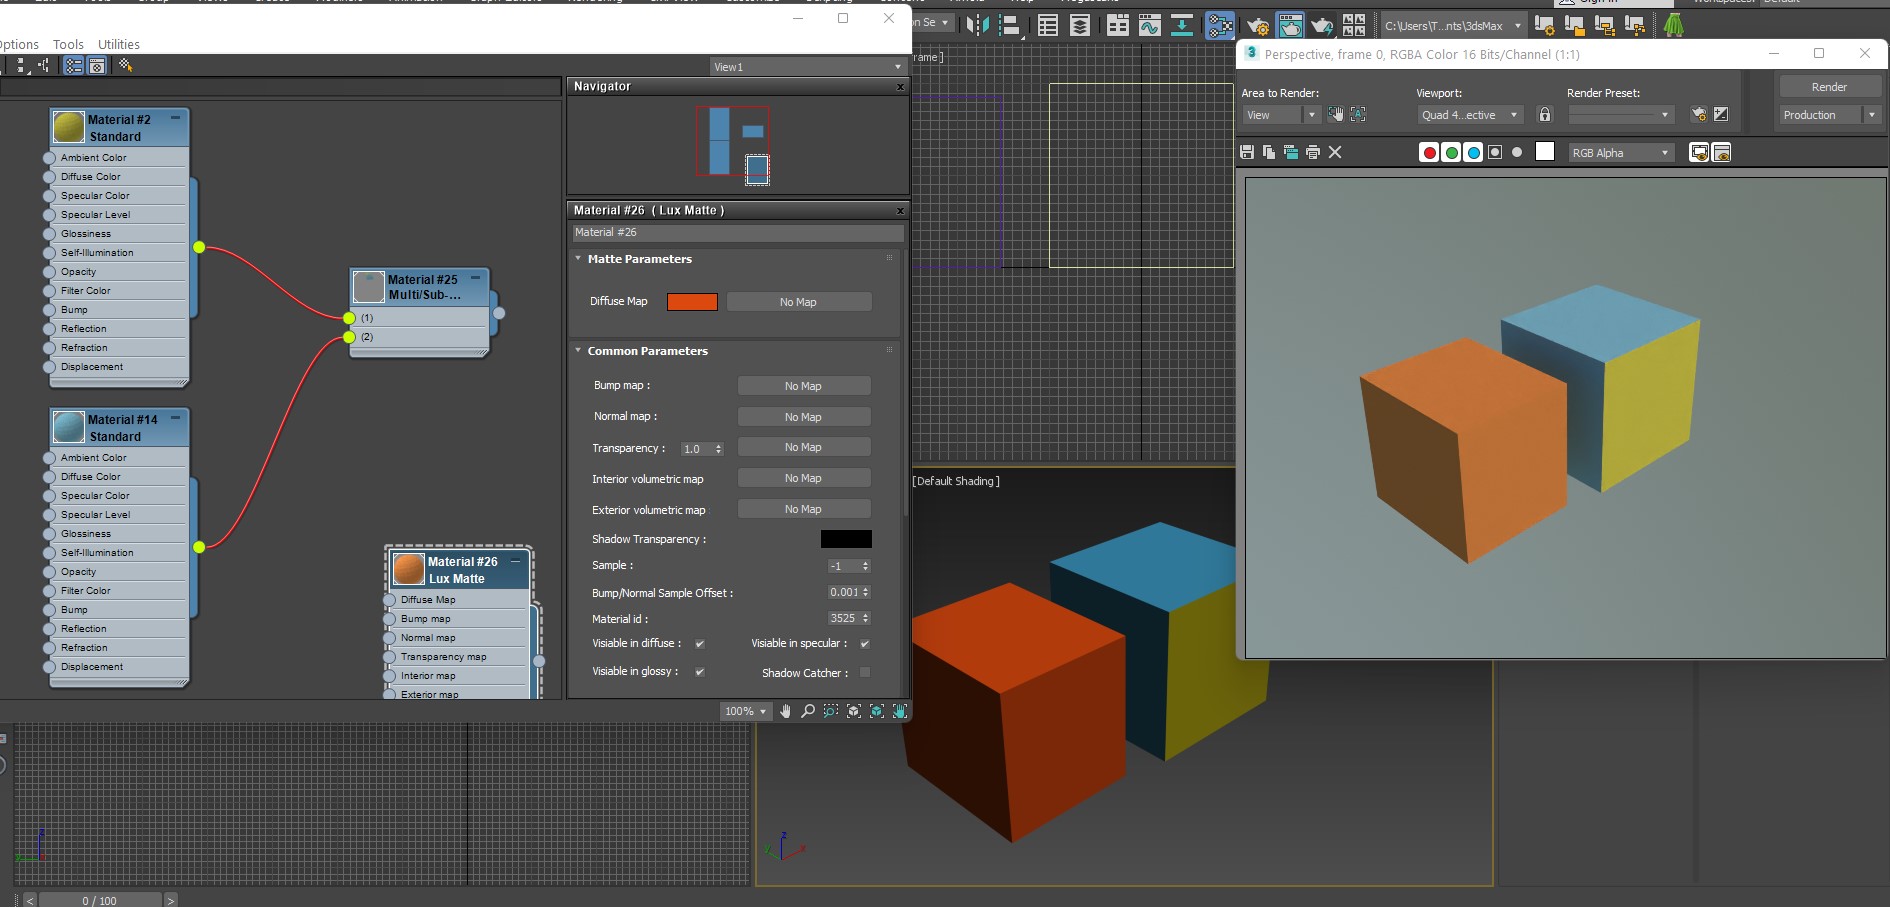Lock the render viewport with padlock

coord(1545,115)
